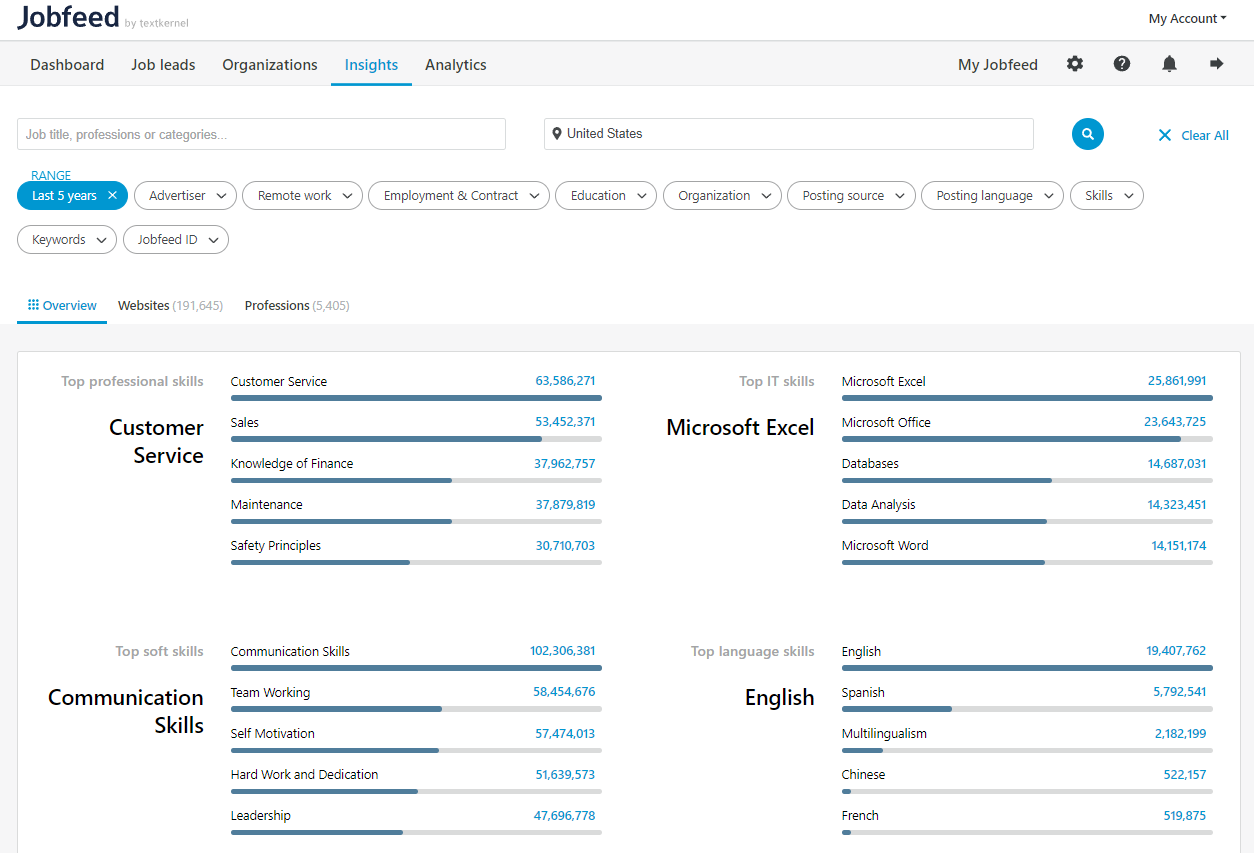Click the grid icon beside Overview
Screen dimensions: 1254x853
click(31, 304)
